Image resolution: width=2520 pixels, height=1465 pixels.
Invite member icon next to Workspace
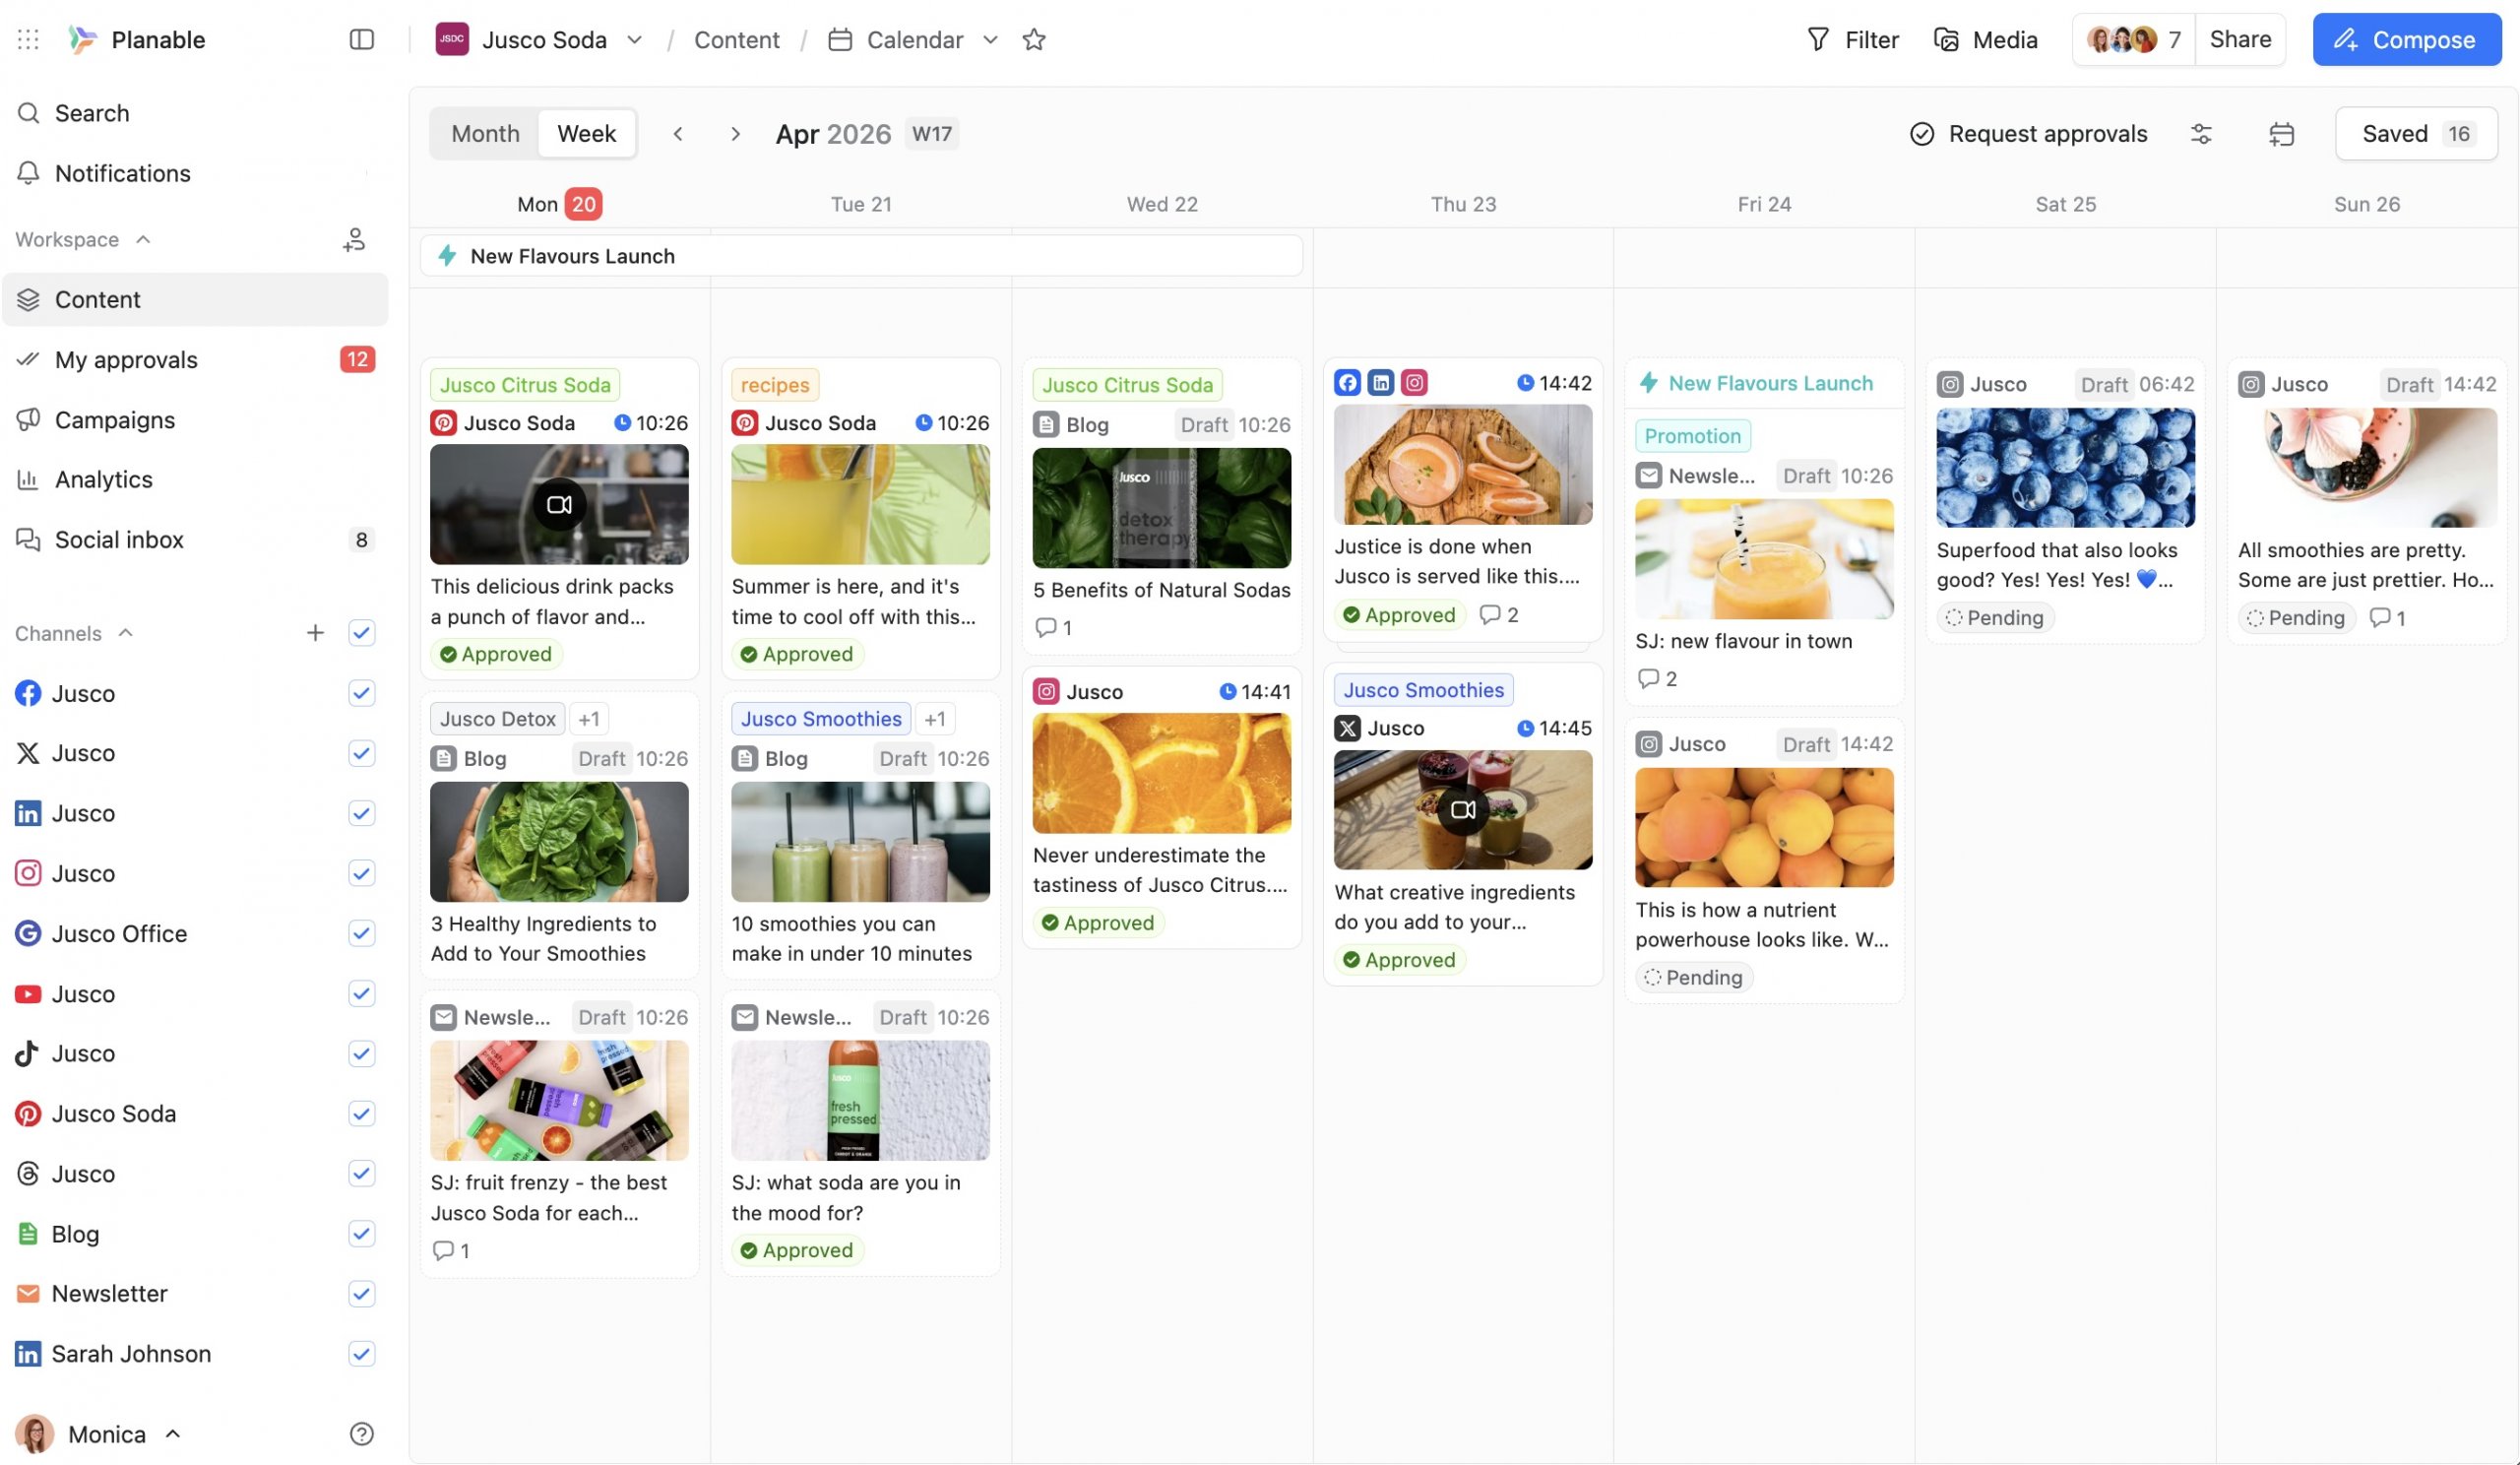[354, 239]
